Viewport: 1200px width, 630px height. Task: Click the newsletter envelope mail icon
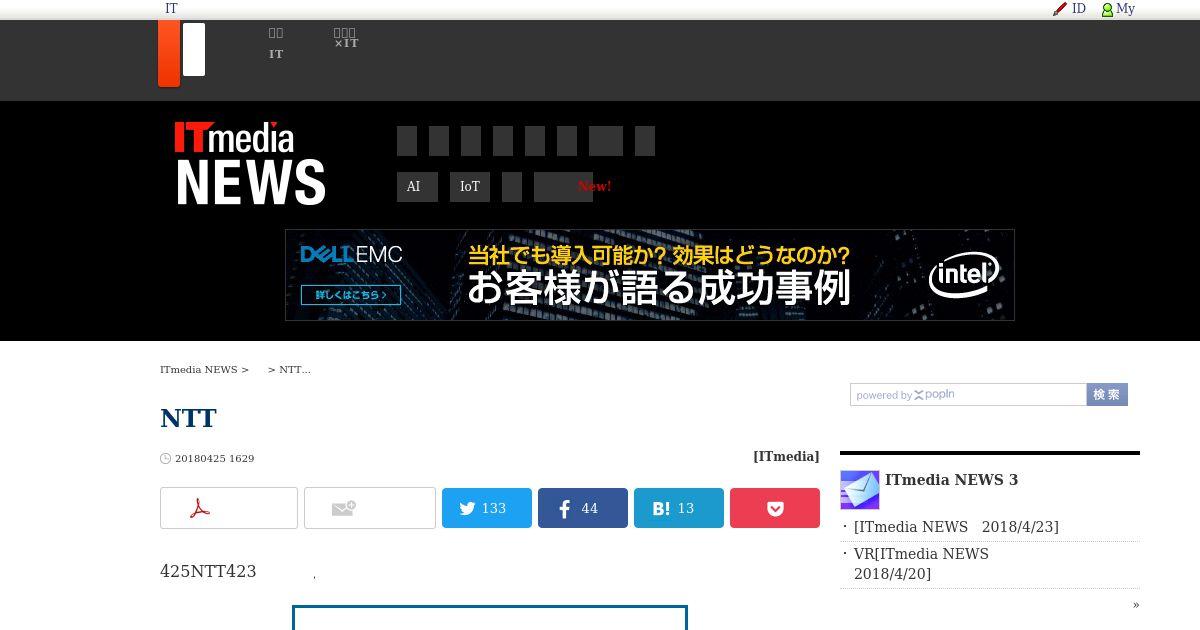click(x=860, y=490)
